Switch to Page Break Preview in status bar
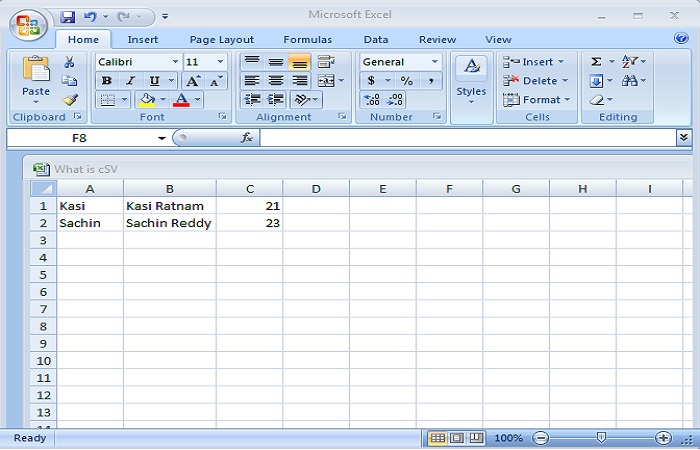Image resolution: width=700 pixels, height=450 pixels. coord(476,438)
